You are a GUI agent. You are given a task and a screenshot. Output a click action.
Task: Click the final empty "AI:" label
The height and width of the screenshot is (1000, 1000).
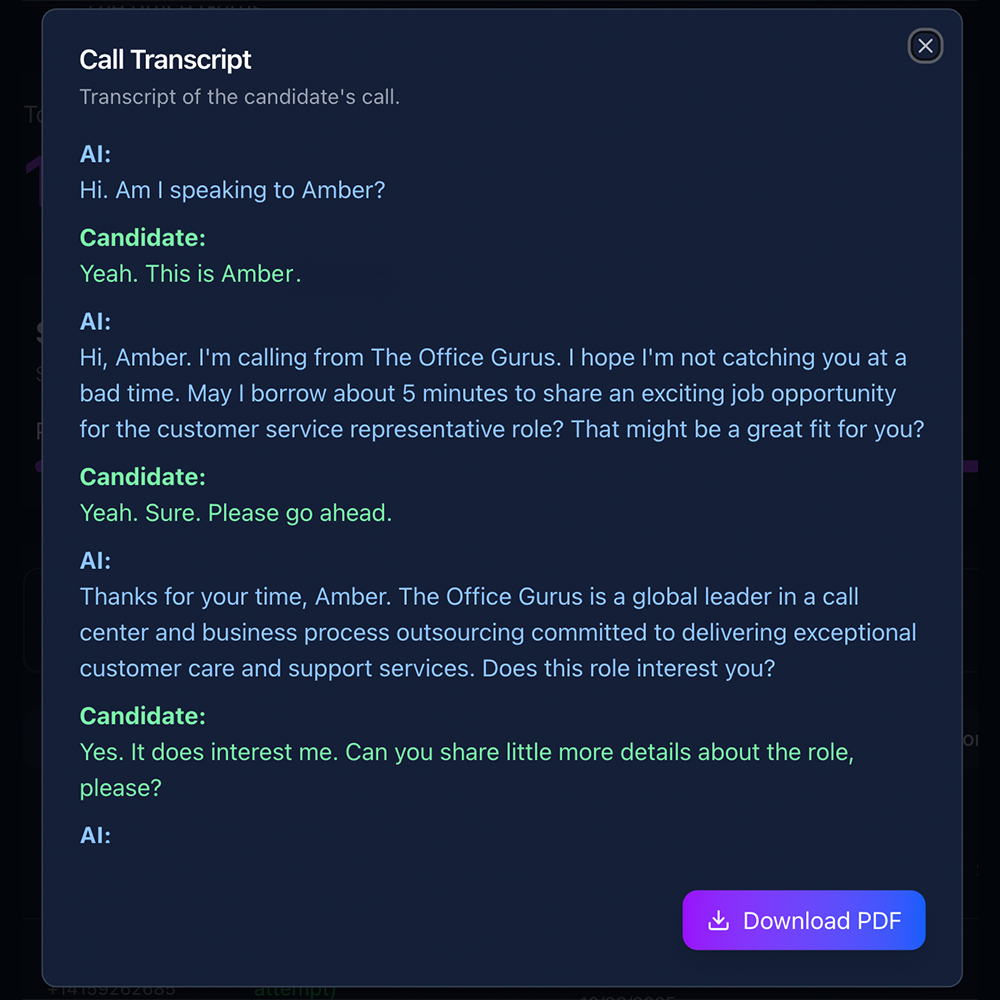[95, 835]
